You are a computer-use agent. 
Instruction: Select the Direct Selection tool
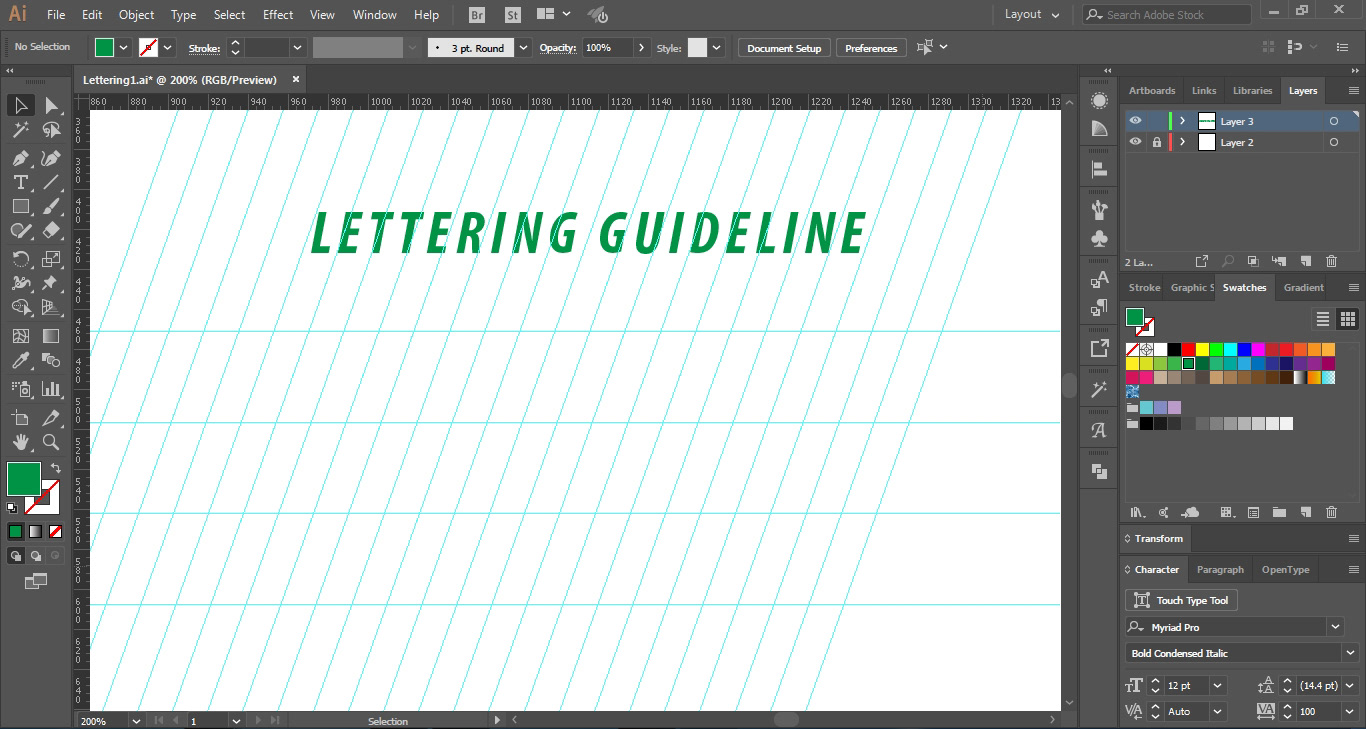coord(51,105)
